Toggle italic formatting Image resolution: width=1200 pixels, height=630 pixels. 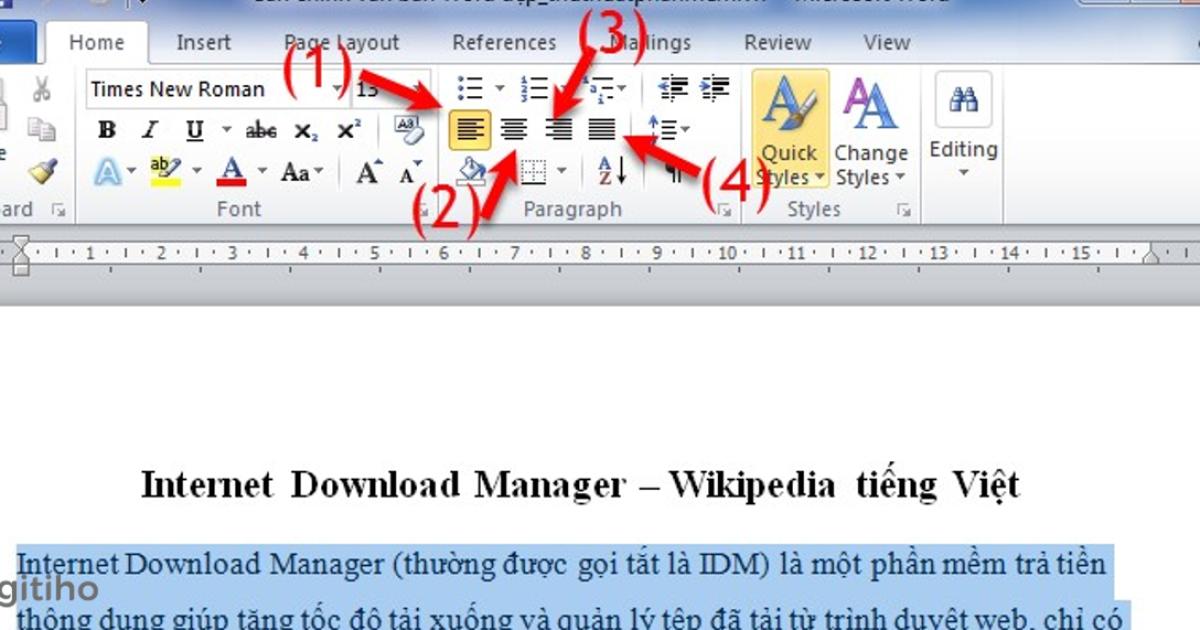pyautogui.click(x=149, y=129)
